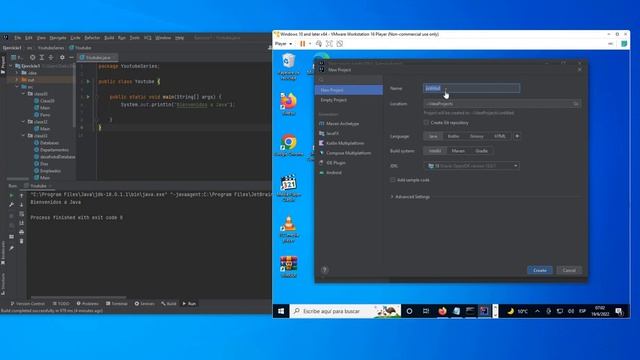
Task: Collapse the Ejercicio1 project root node
Action: pyautogui.click(x=11, y=66)
